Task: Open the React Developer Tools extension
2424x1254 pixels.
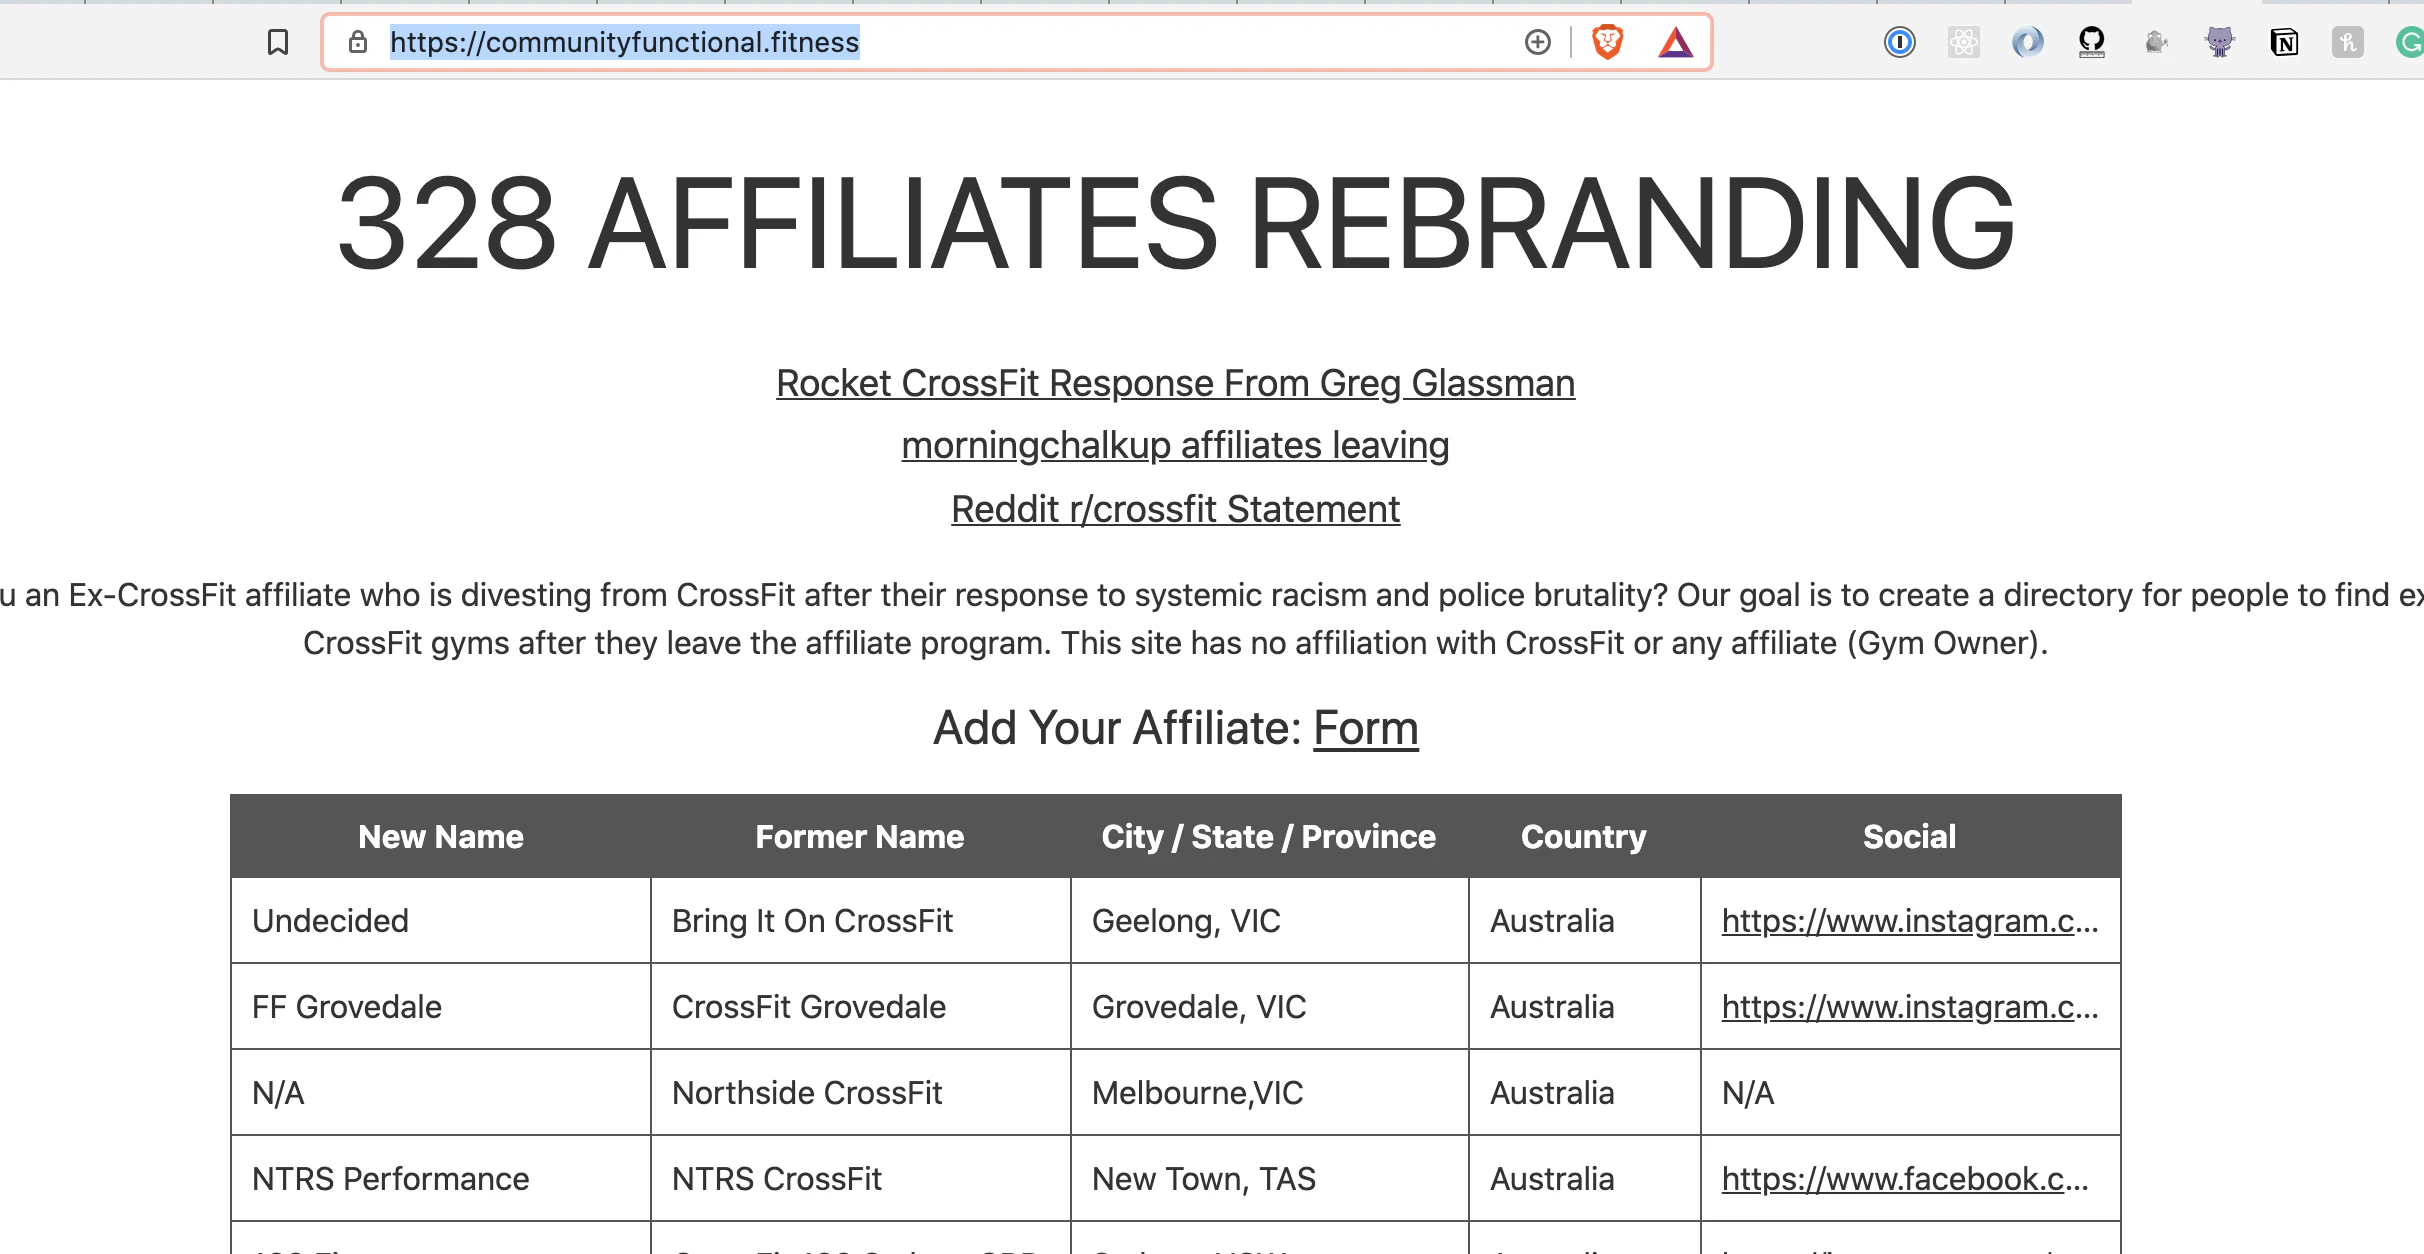Action: pyautogui.click(x=1963, y=42)
